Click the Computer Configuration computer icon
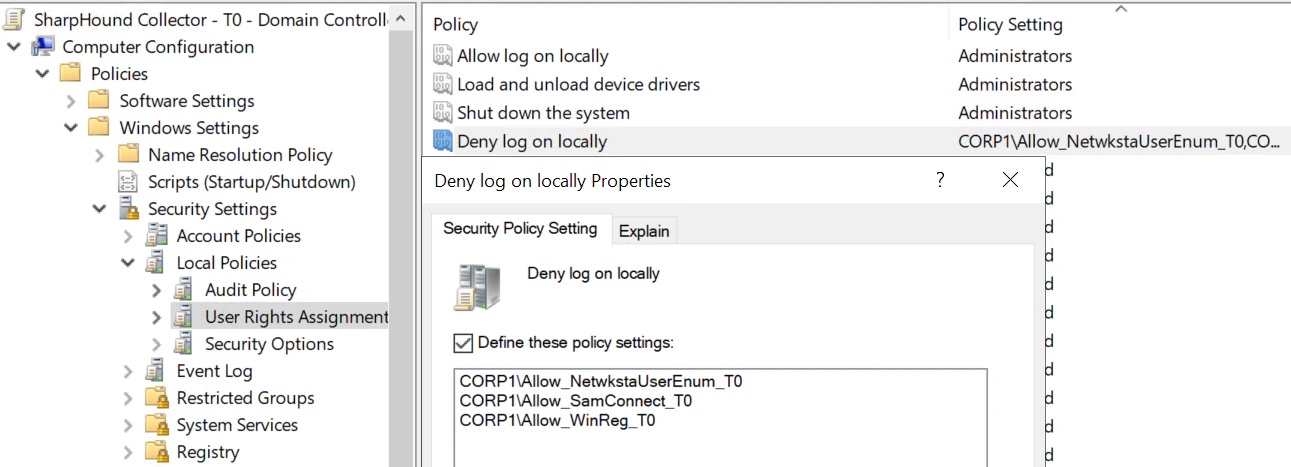The image size is (1291, 467). [44, 47]
